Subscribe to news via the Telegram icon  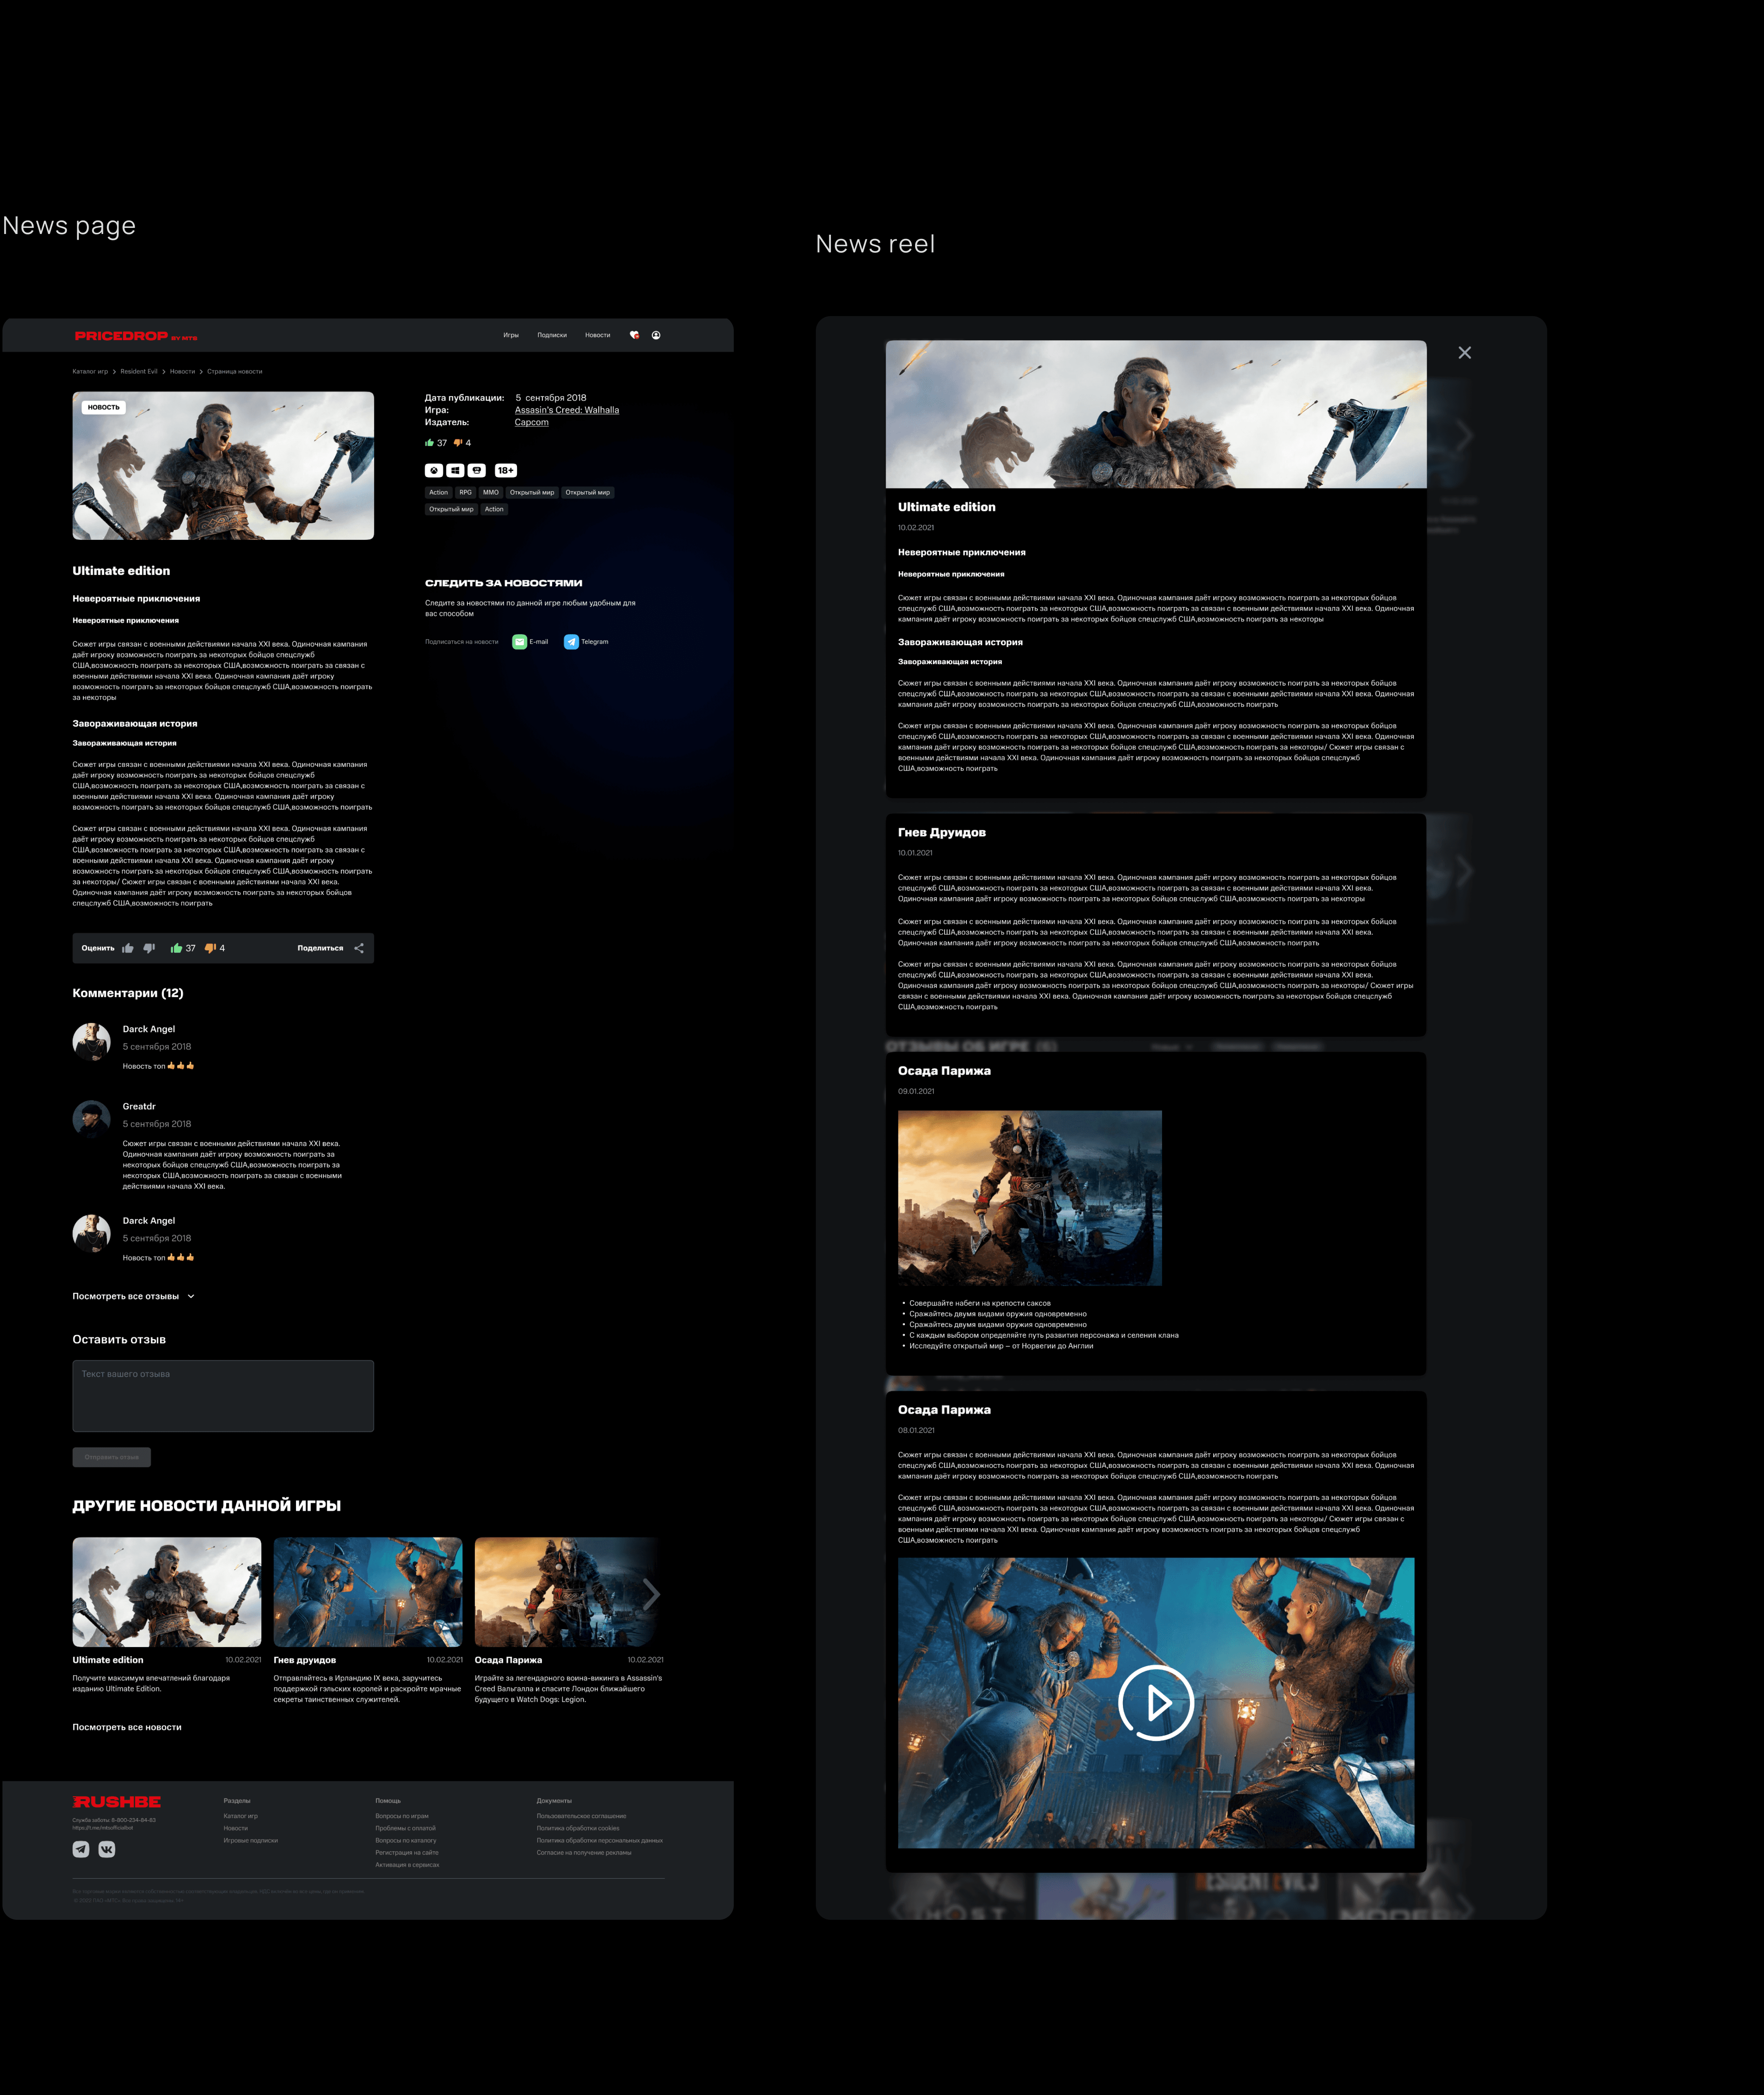[x=571, y=642]
